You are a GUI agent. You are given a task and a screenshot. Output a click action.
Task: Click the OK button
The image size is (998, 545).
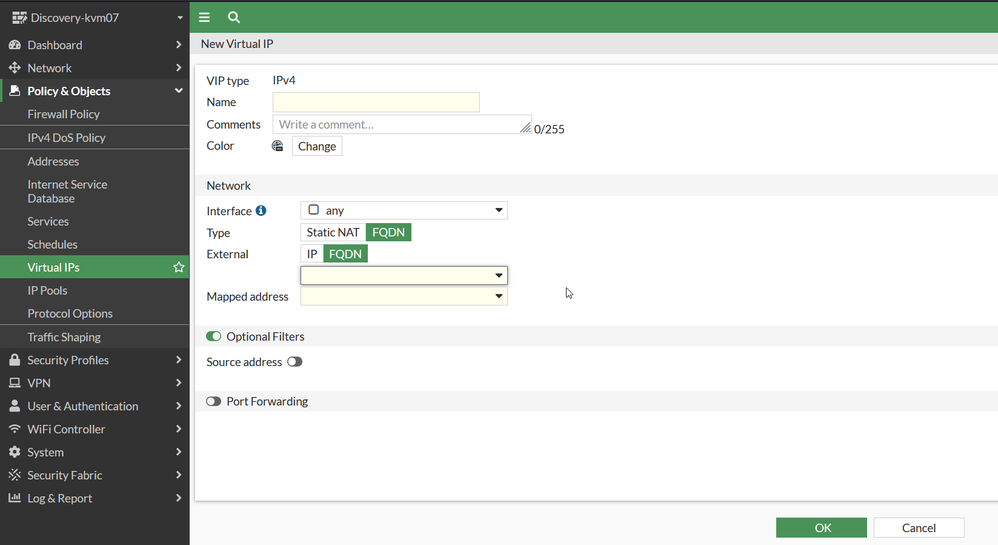[x=821, y=527]
